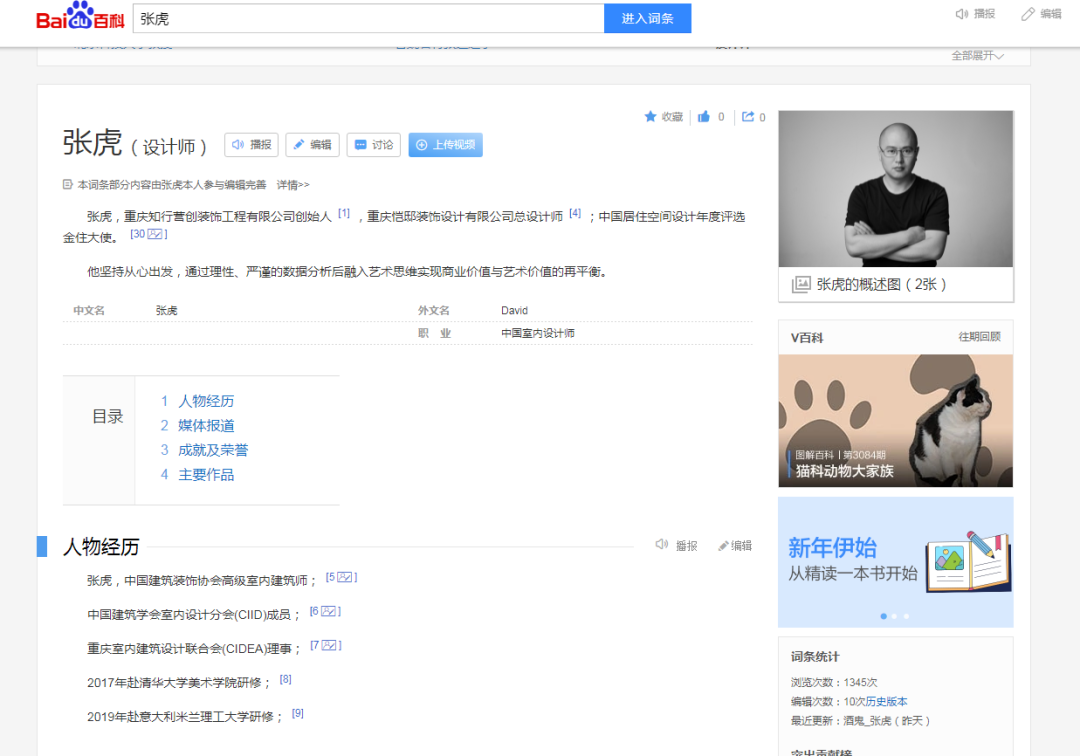Screen dimensions: 1080x756
Task: Expand all with 全部展开 chevron
Action: 977,56
